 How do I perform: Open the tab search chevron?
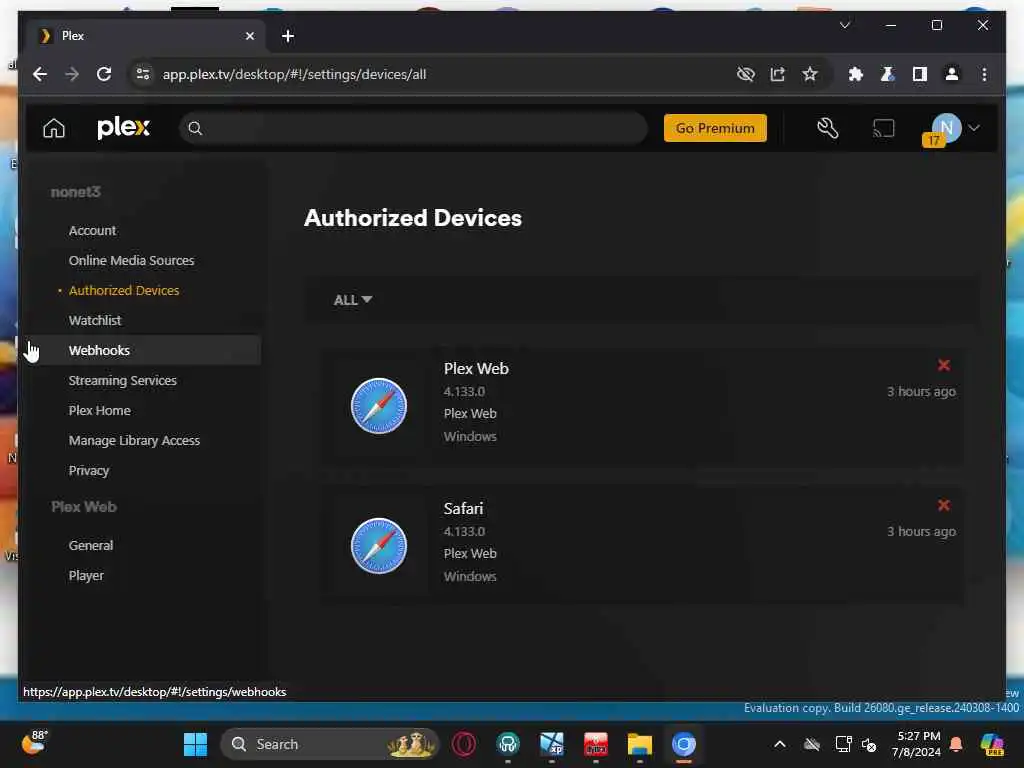coord(844,25)
